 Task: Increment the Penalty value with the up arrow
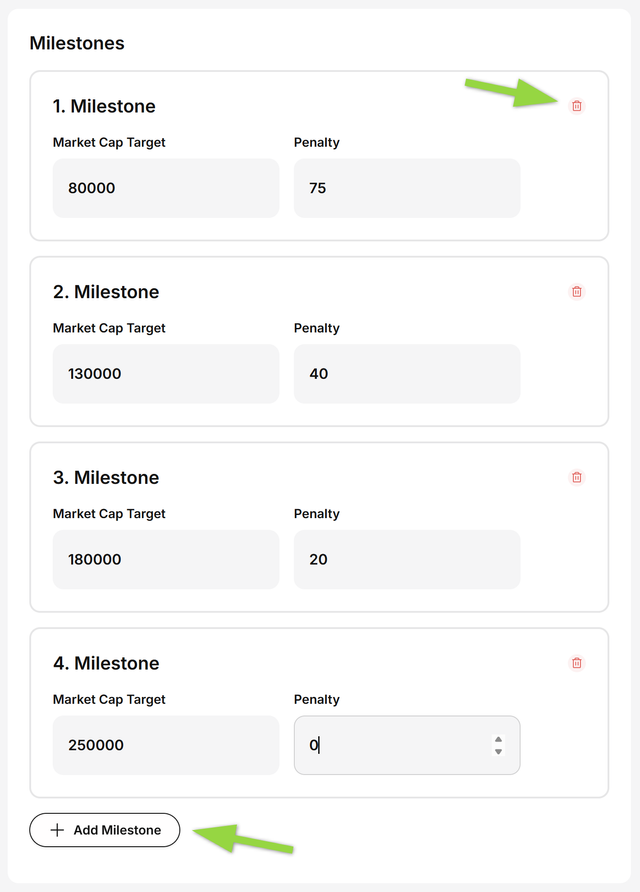point(498,740)
